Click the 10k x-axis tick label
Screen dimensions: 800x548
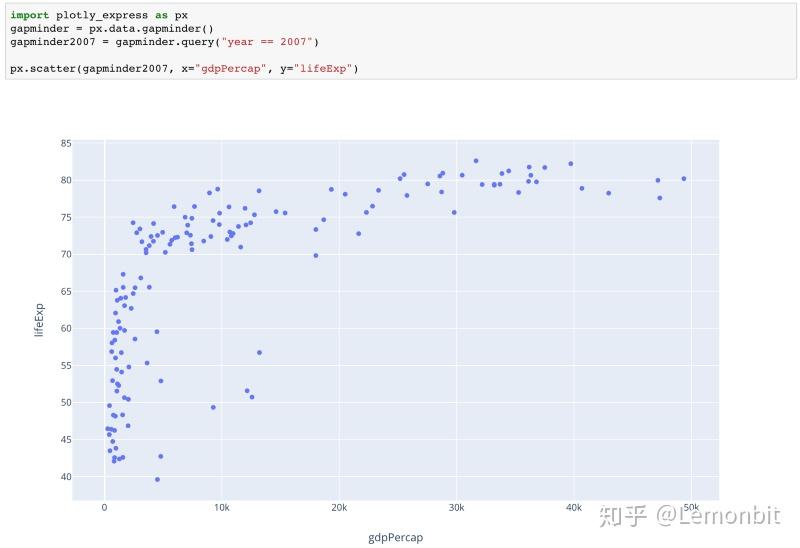221,508
